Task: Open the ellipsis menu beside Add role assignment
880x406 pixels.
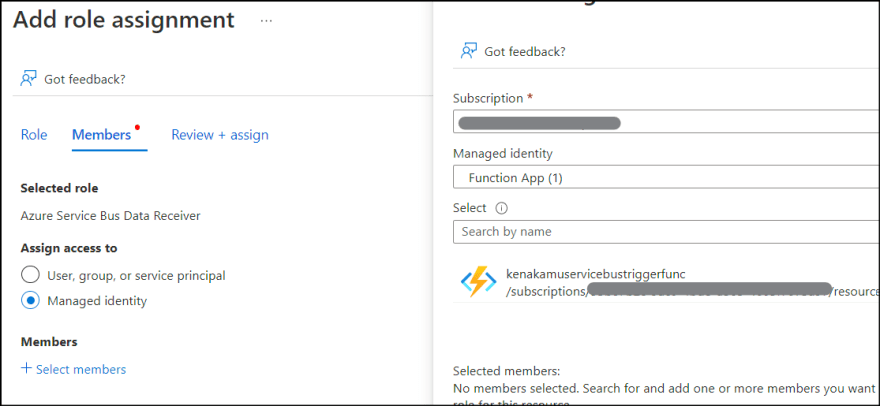Action: point(267,21)
